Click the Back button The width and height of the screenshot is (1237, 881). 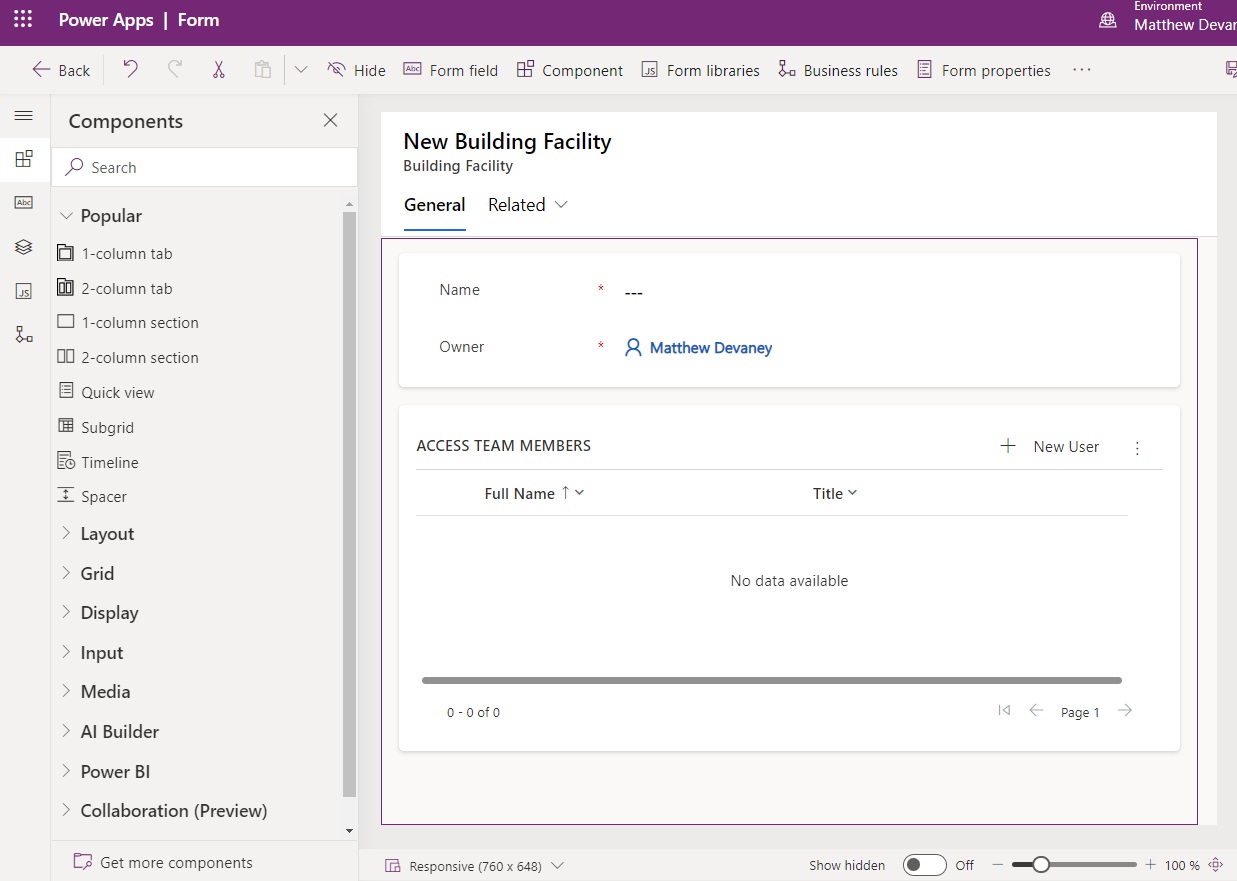[x=61, y=70]
